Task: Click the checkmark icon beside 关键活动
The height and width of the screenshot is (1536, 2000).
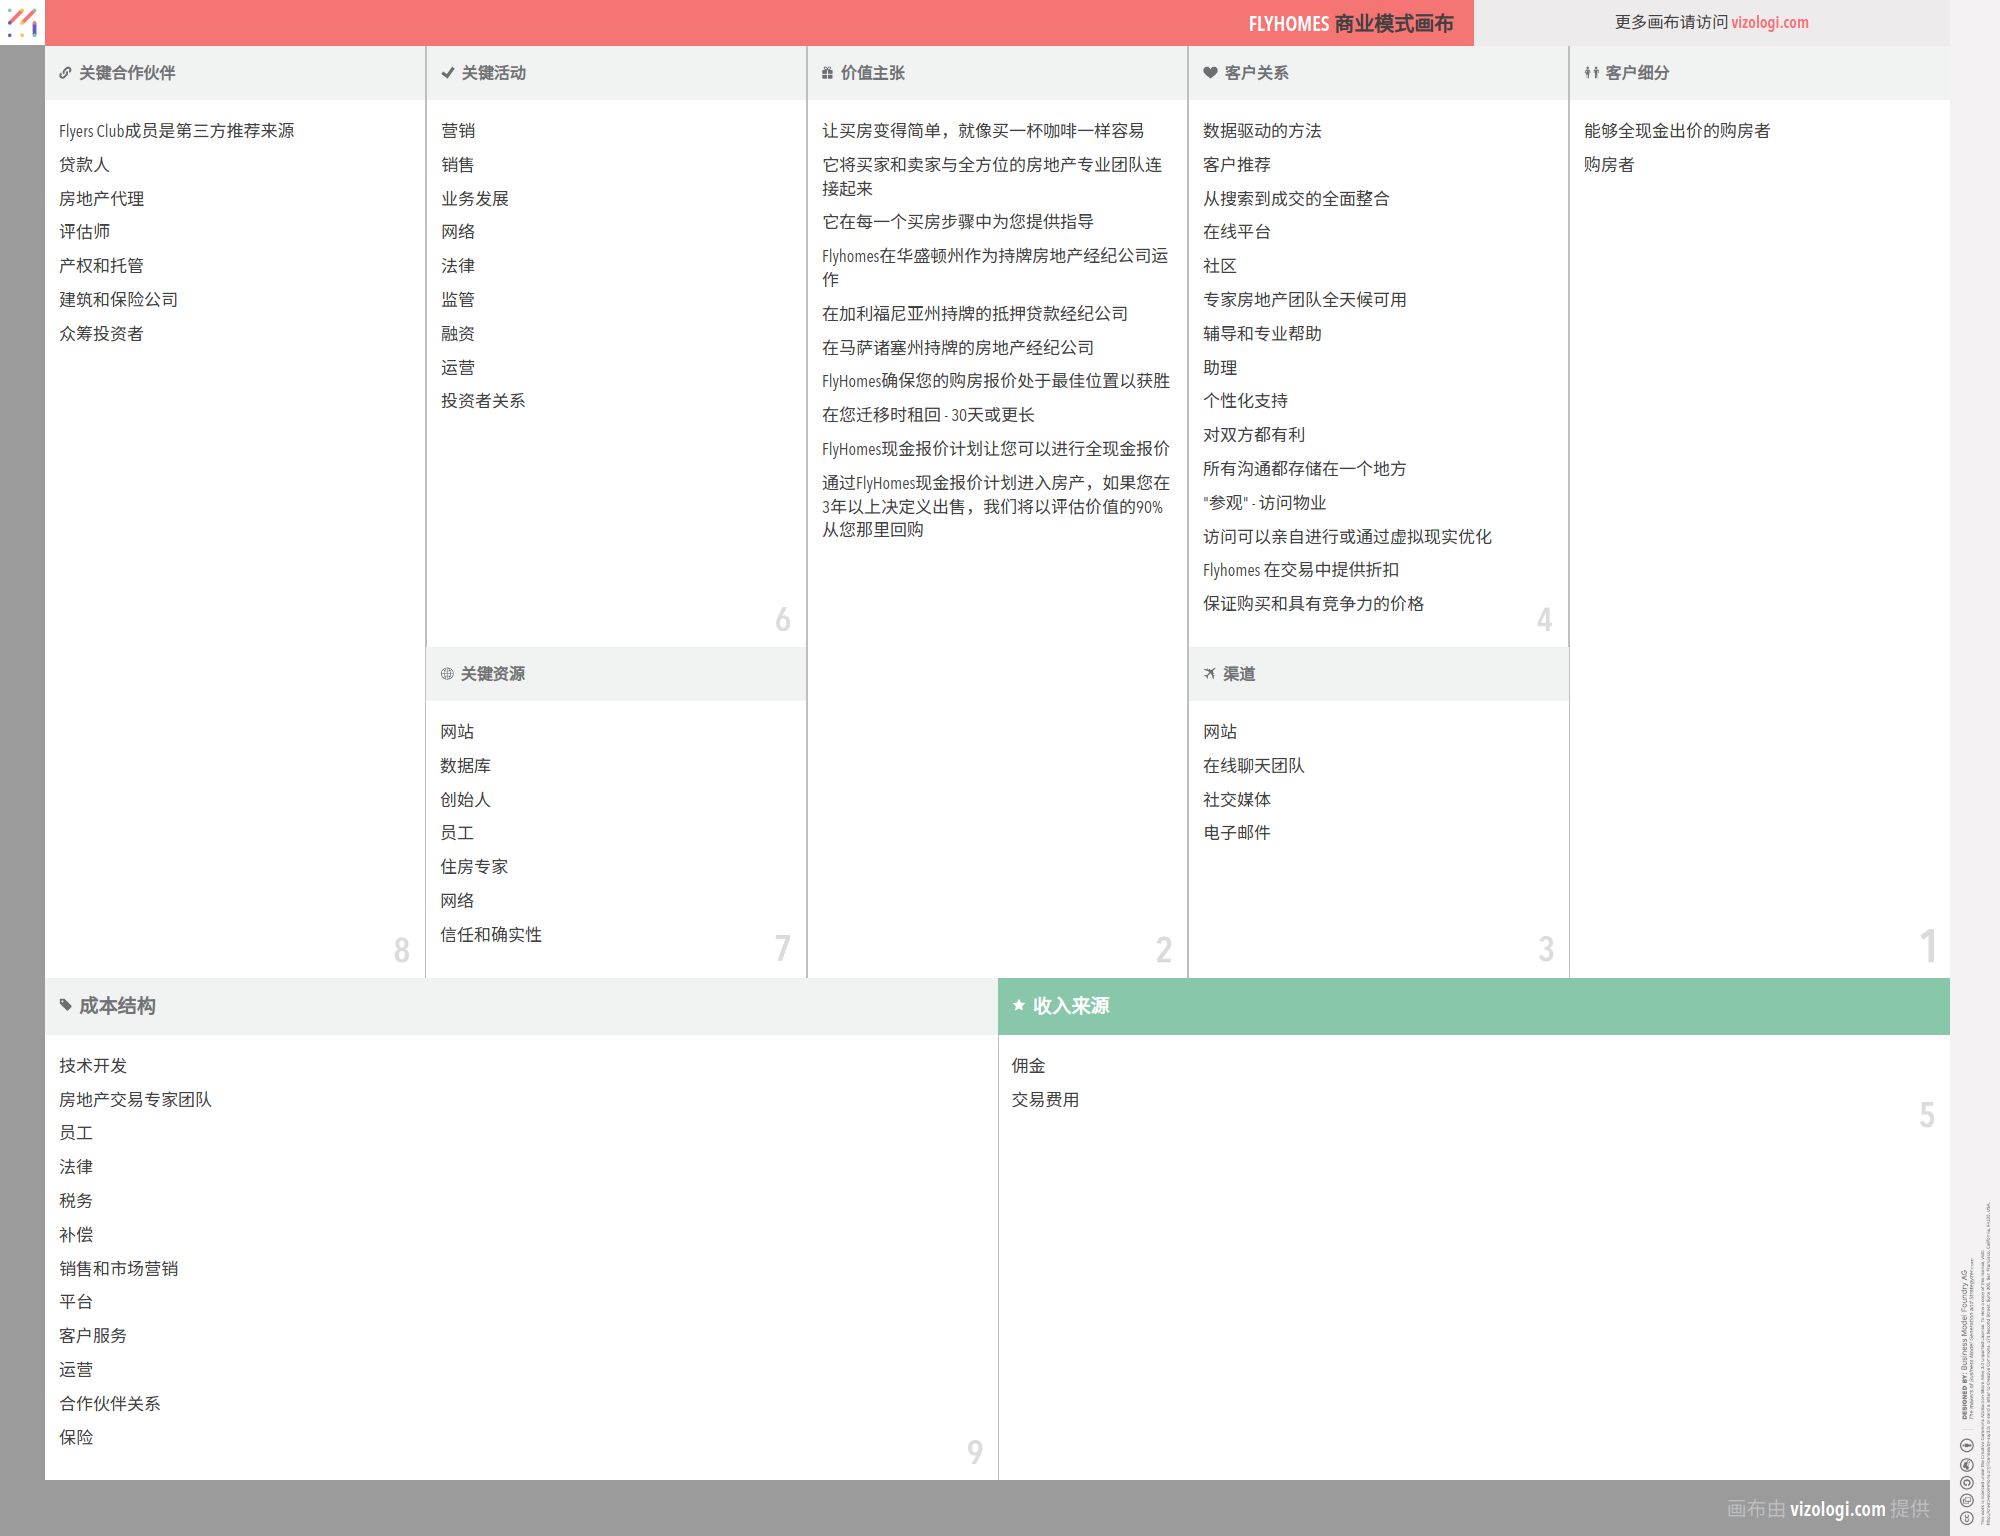Action: (x=448, y=73)
